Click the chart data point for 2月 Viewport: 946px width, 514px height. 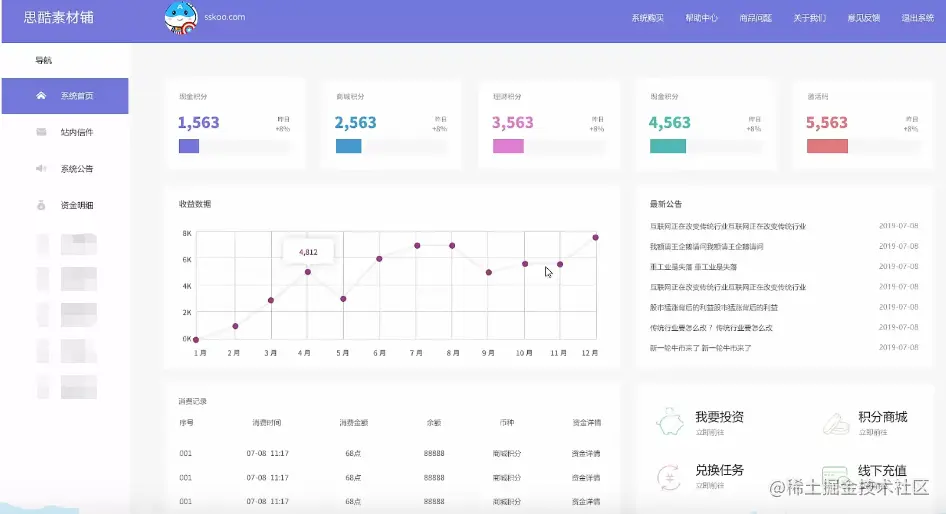click(235, 326)
